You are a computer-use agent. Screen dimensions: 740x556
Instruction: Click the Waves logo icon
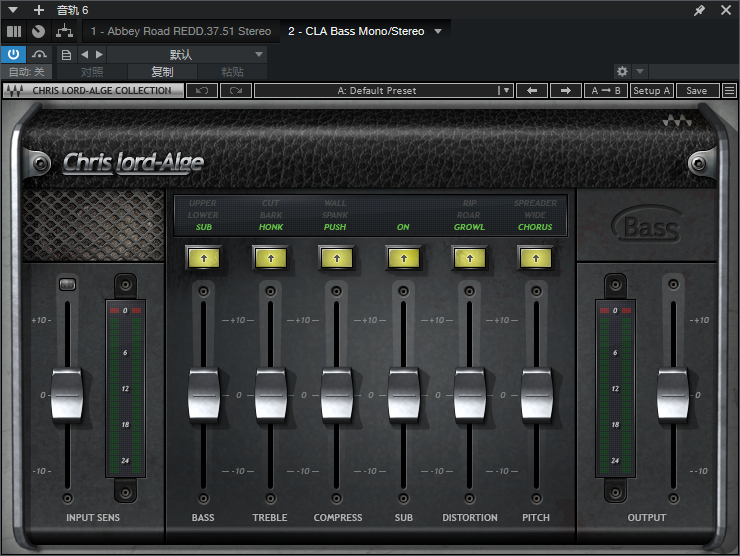click(677, 122)
